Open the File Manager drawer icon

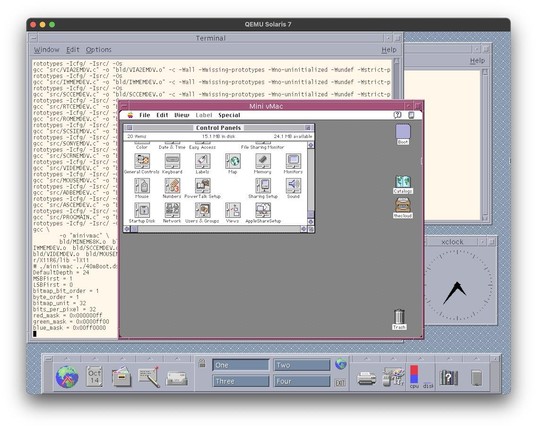coord(122,377)
